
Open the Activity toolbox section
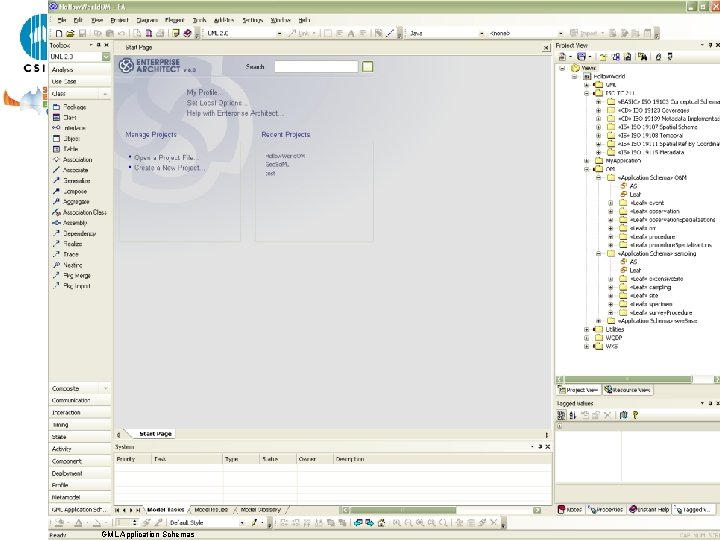click(x=80, y=449)
